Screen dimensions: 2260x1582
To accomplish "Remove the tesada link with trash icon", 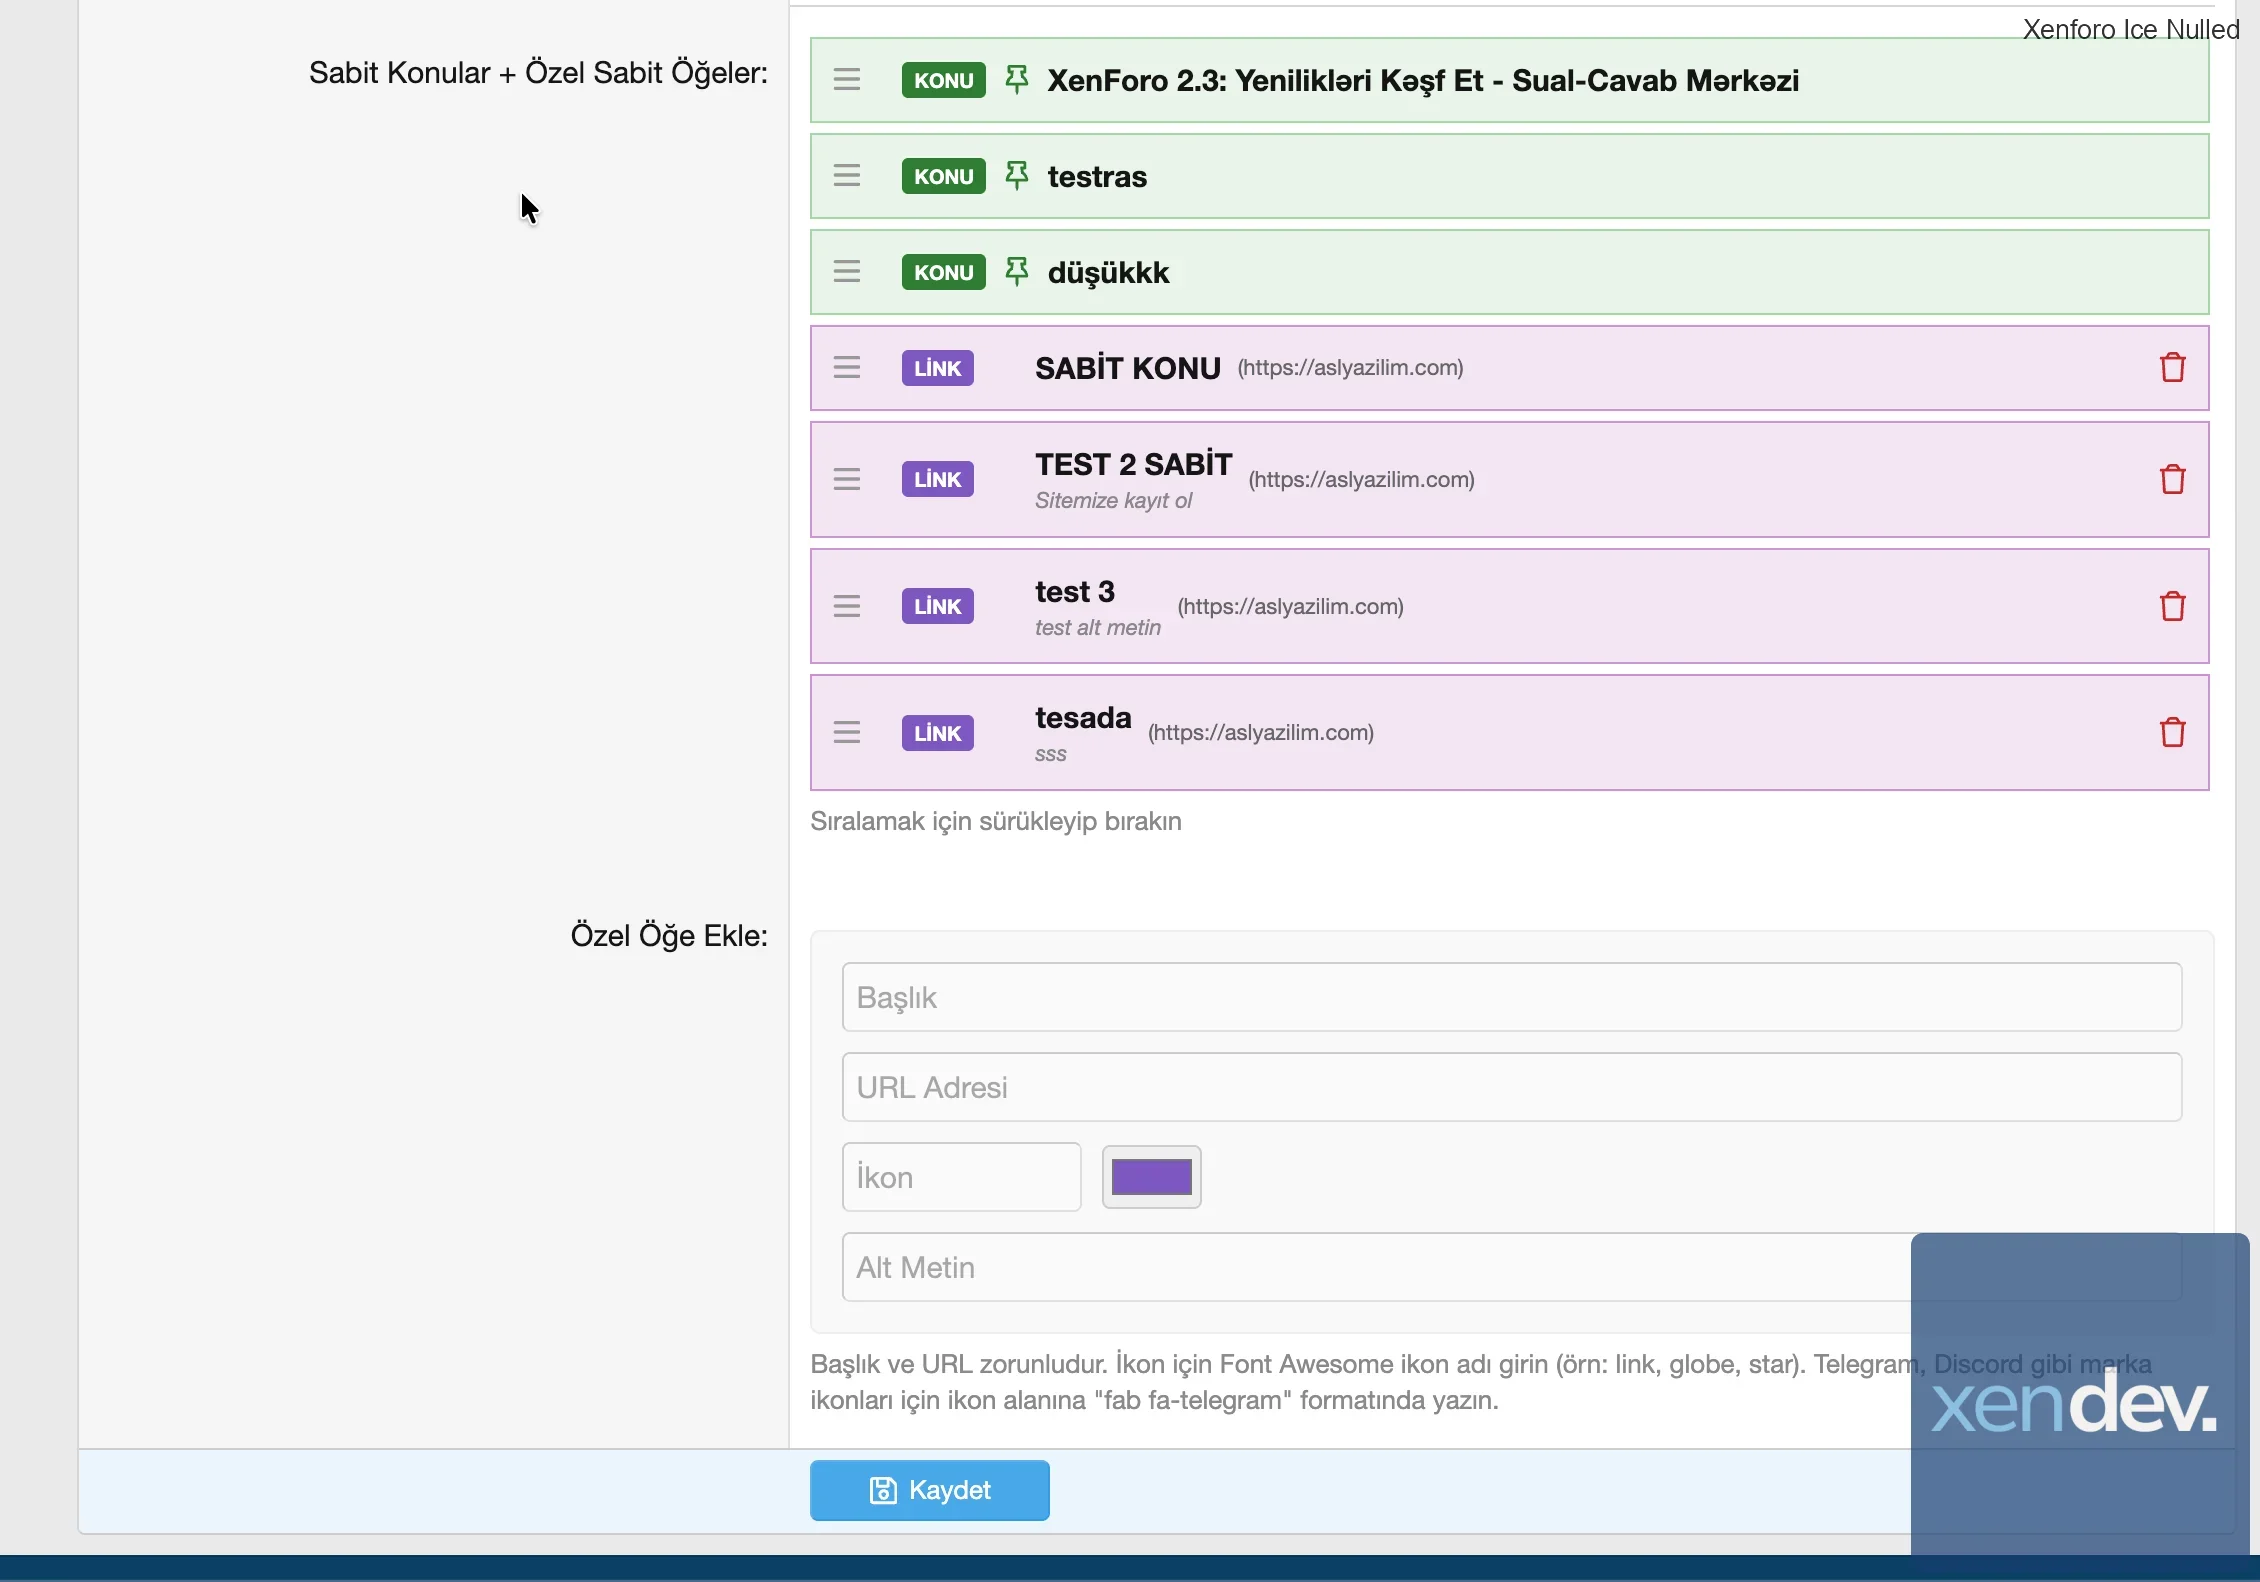I will (x=2172, y=733).
